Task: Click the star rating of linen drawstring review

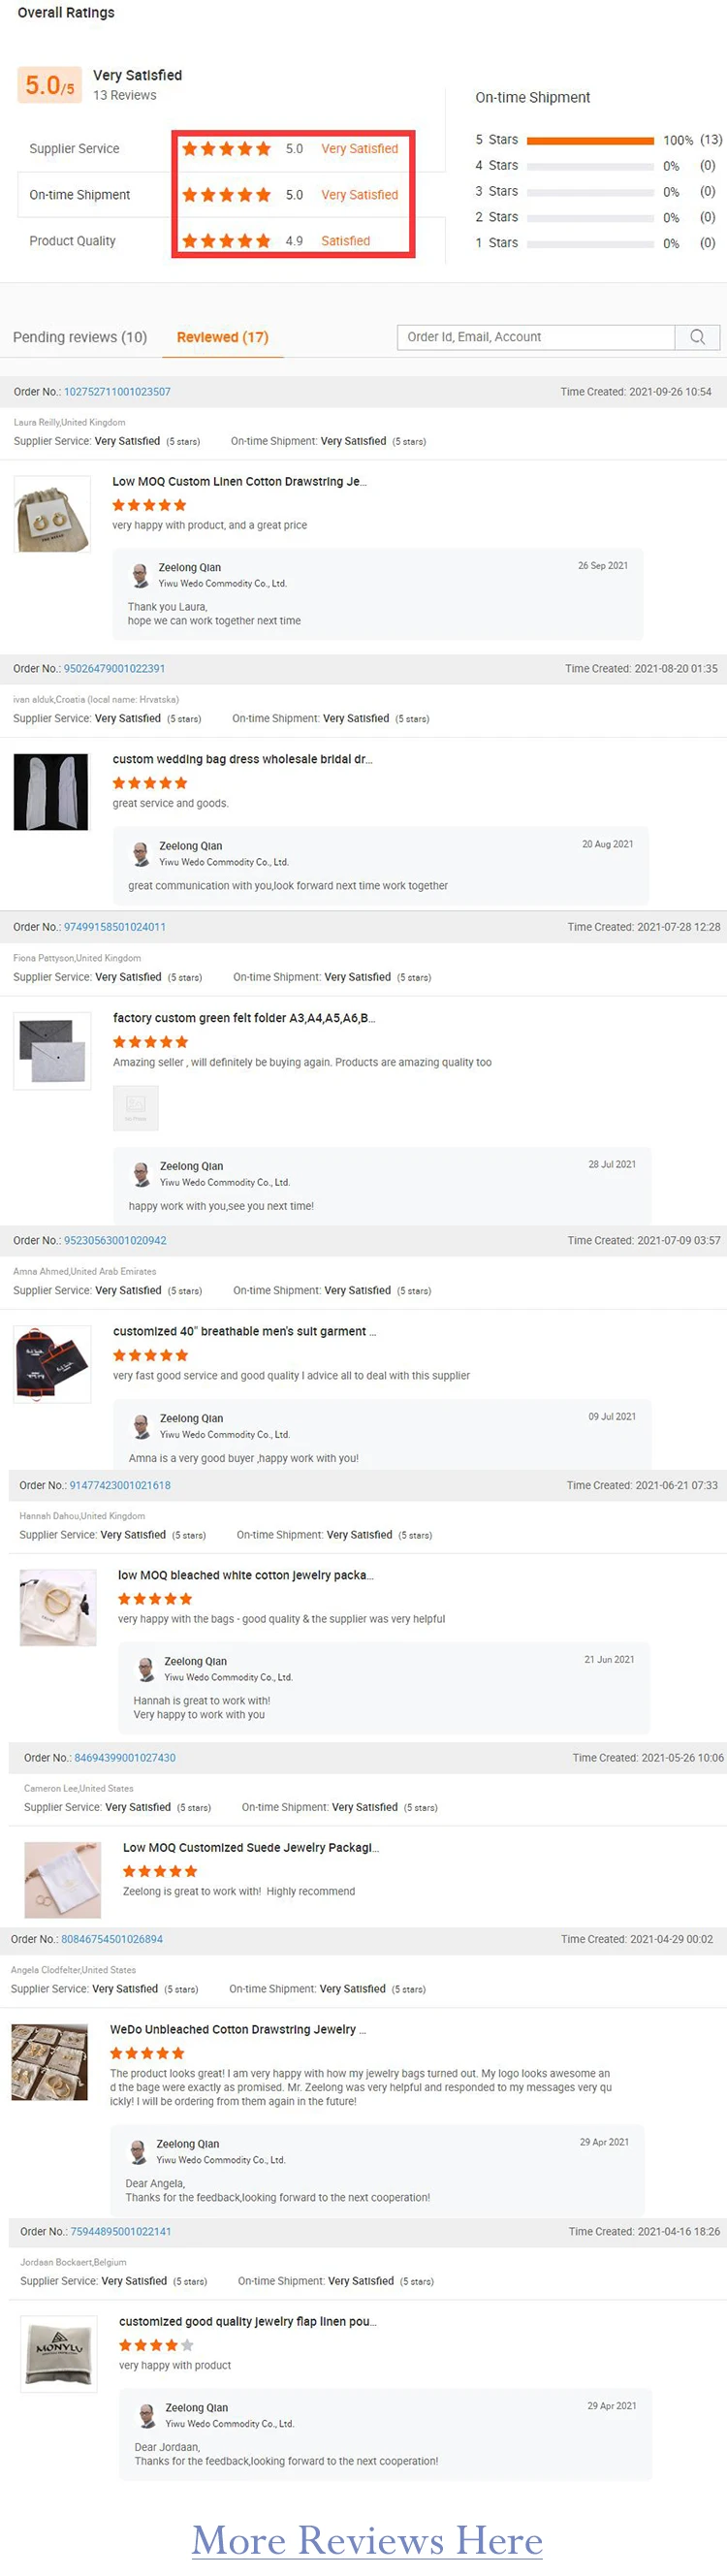Action: point(149,505)
